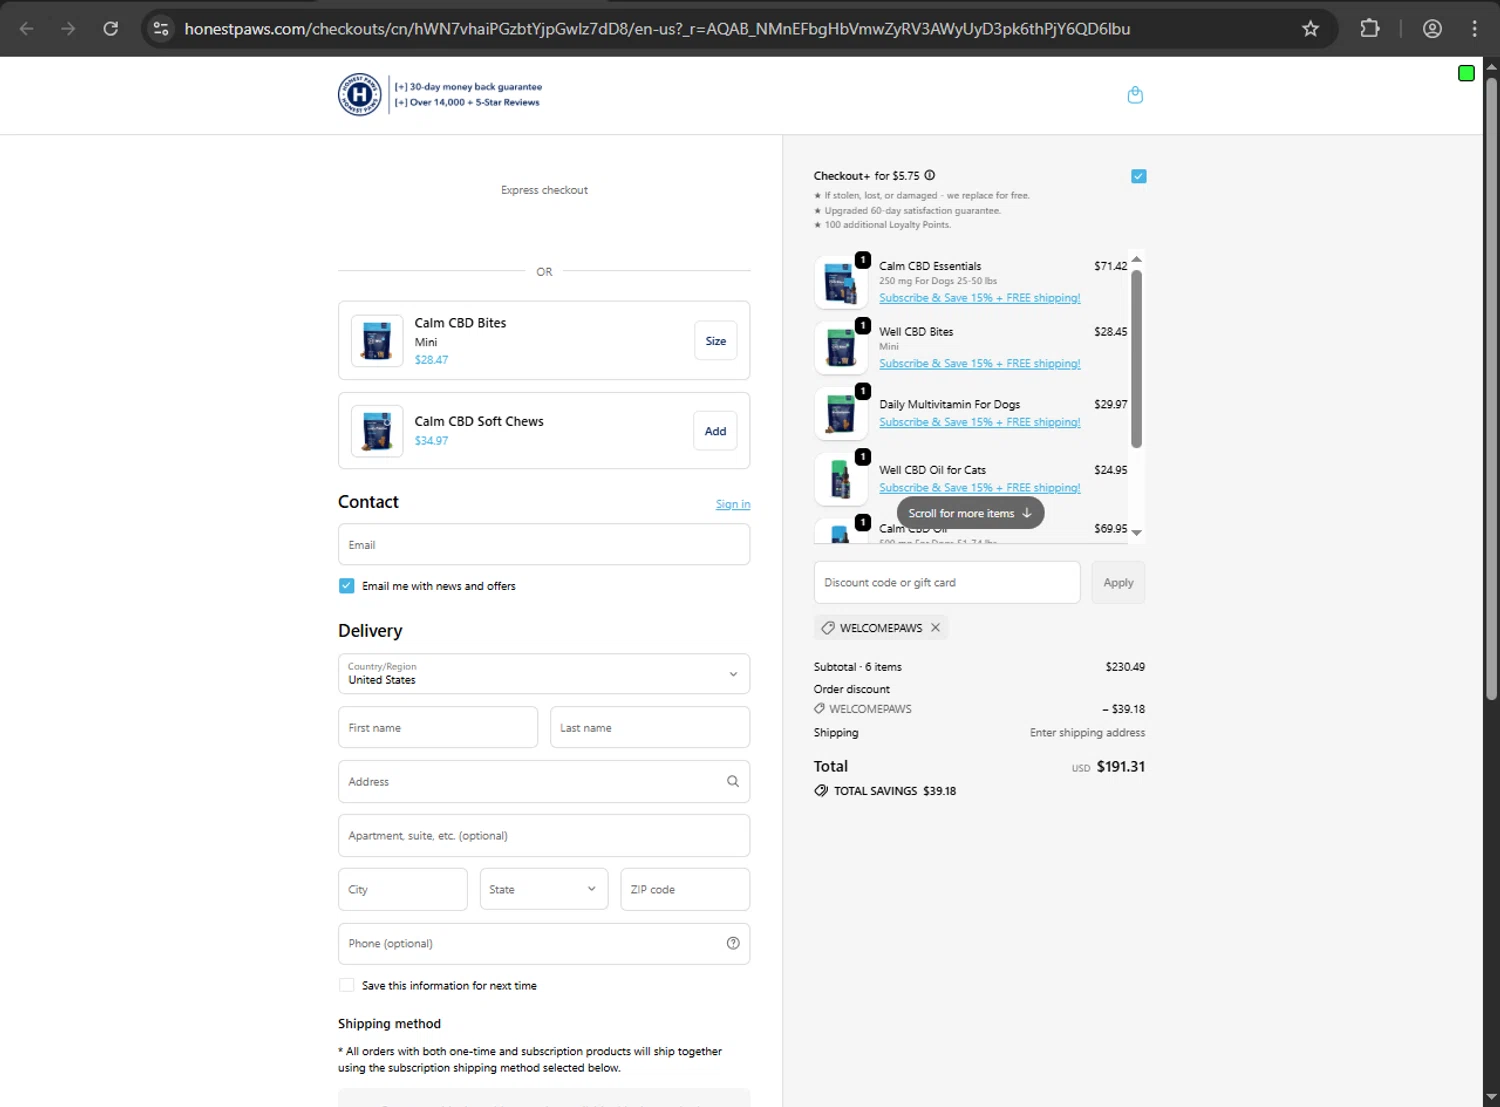Click Calm CBD Essentials cart thumbnail
Viewport: 1500px width, 1107px height.
click(840, 282)
